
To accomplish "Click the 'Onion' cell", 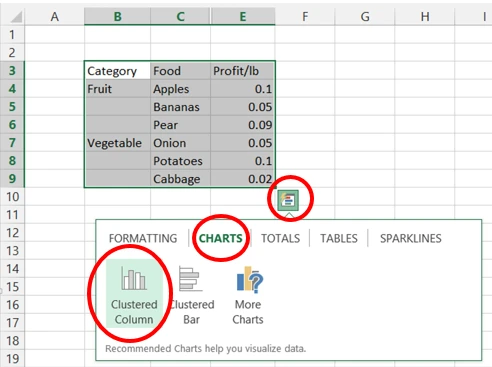I will pos(180,143).
